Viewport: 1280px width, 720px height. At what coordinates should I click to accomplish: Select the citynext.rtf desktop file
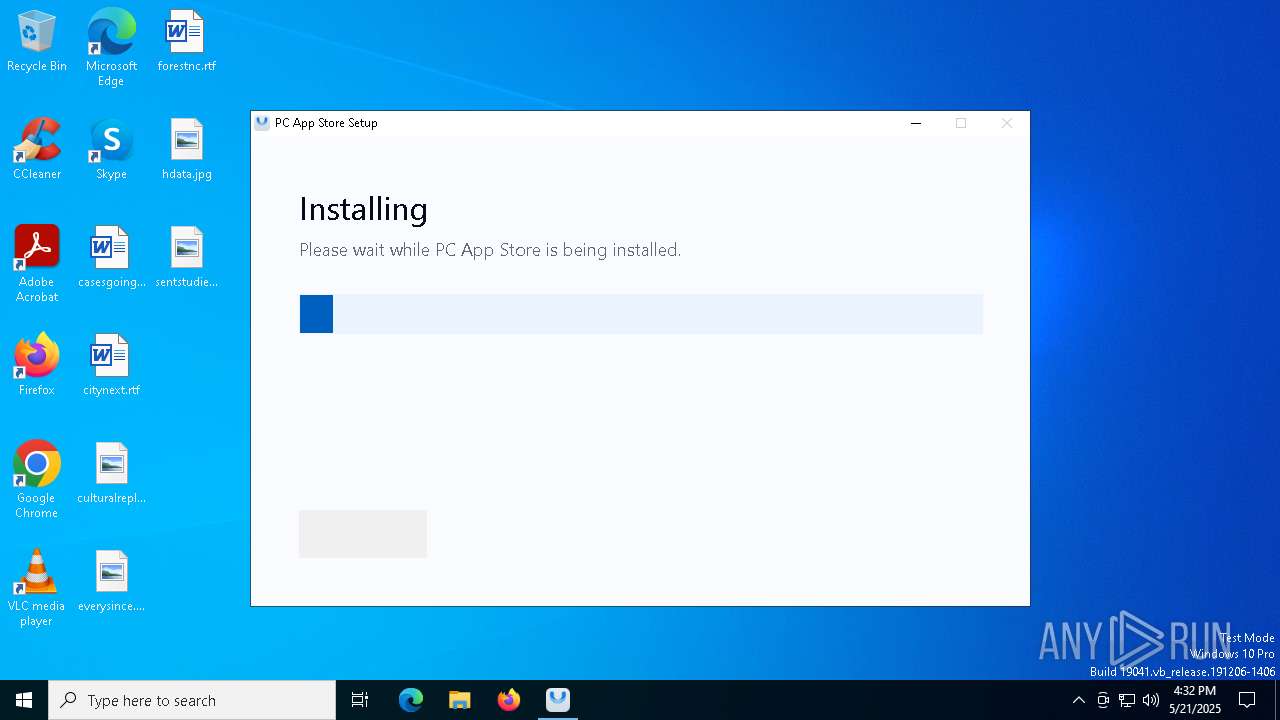pos(111,365)
